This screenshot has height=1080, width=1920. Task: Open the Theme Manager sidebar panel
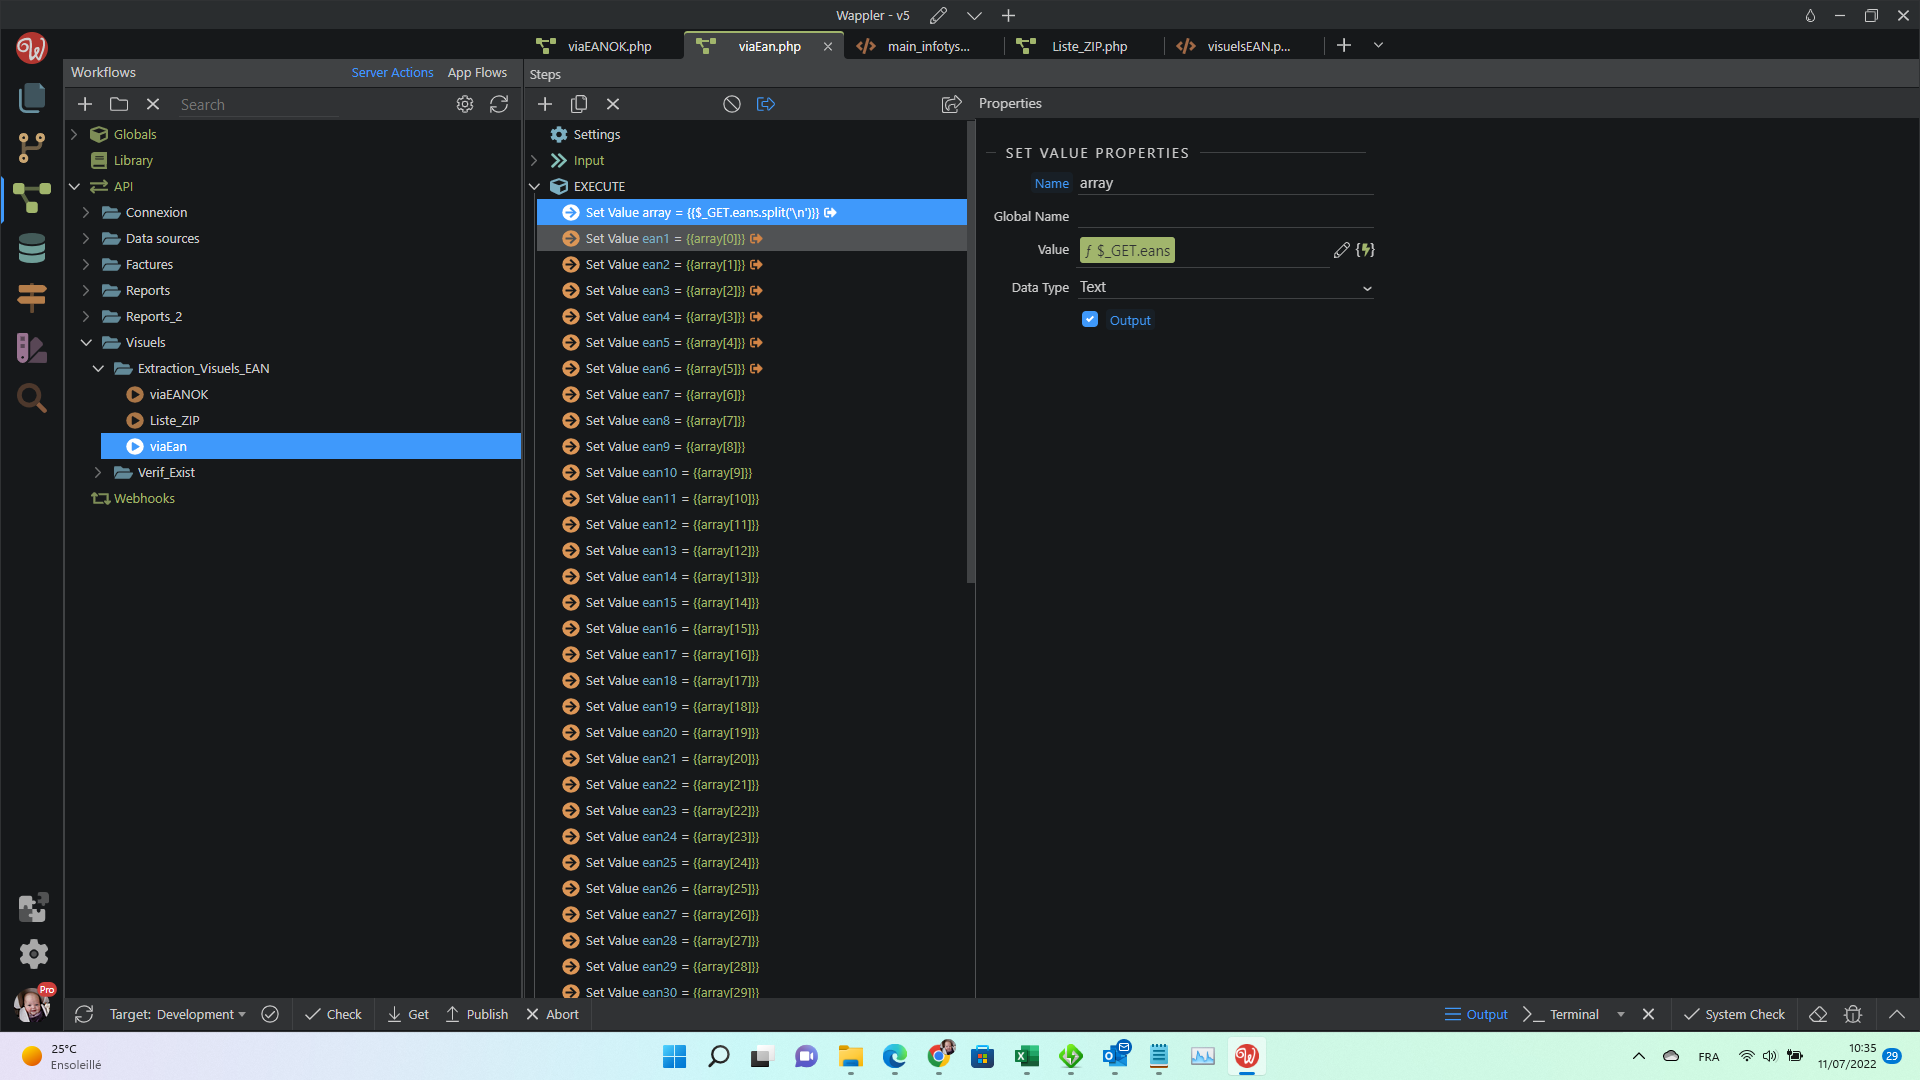(x=32, y=348)
